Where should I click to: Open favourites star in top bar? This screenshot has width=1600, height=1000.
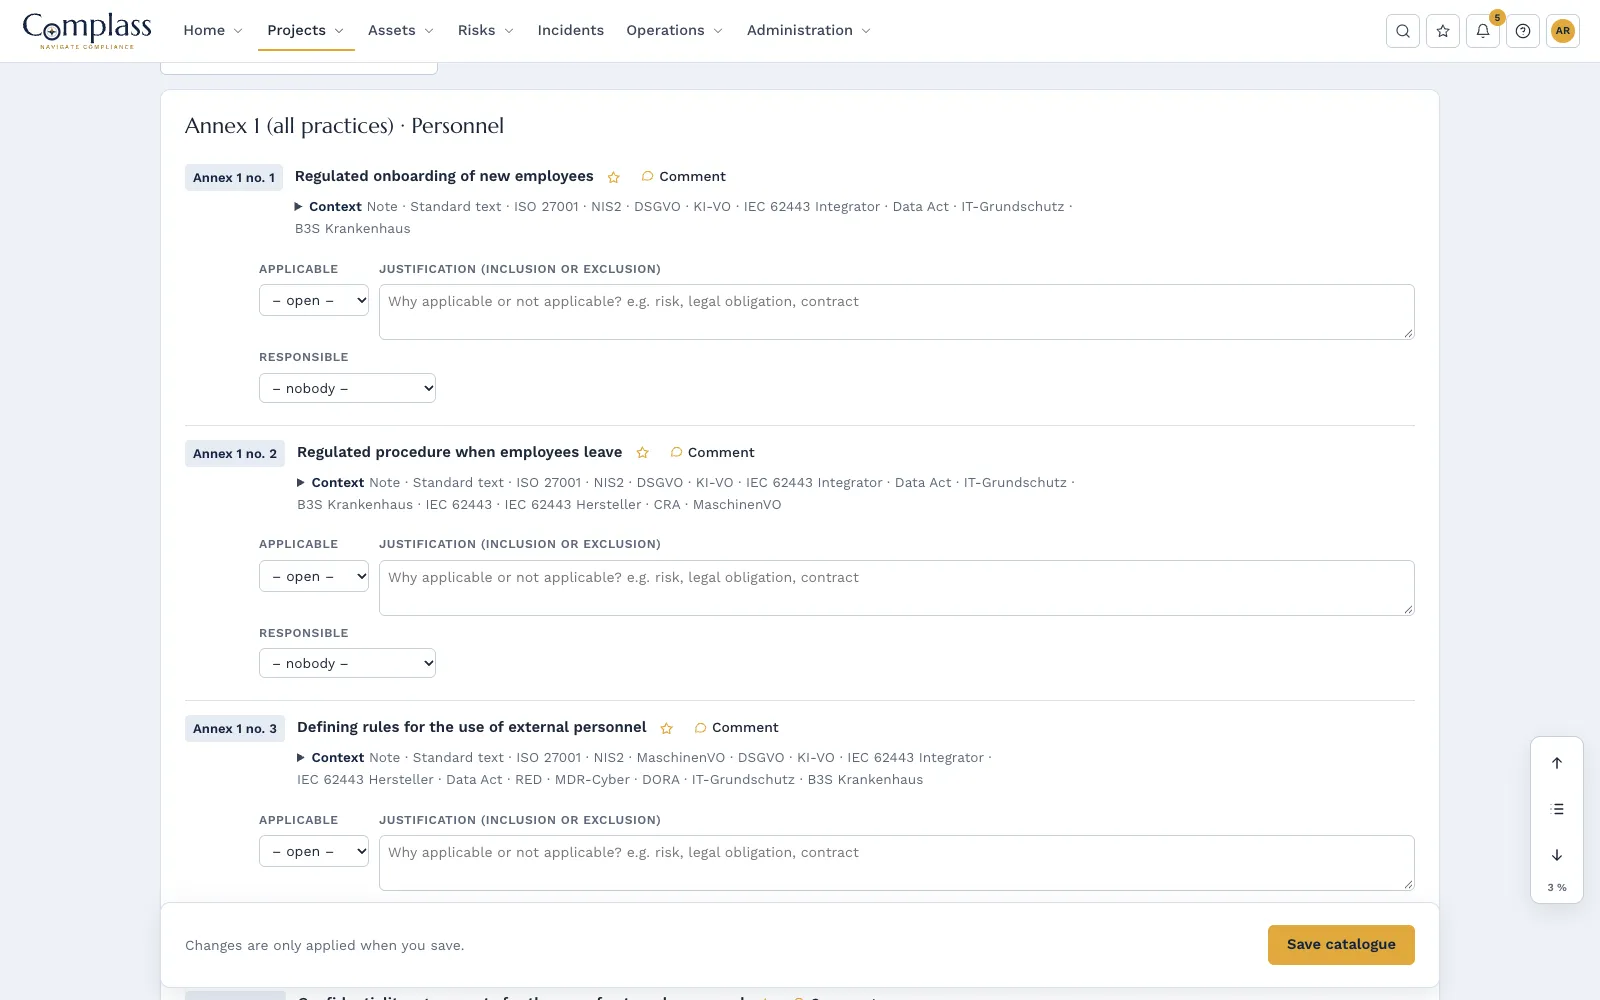click(x=1443, y=31)
